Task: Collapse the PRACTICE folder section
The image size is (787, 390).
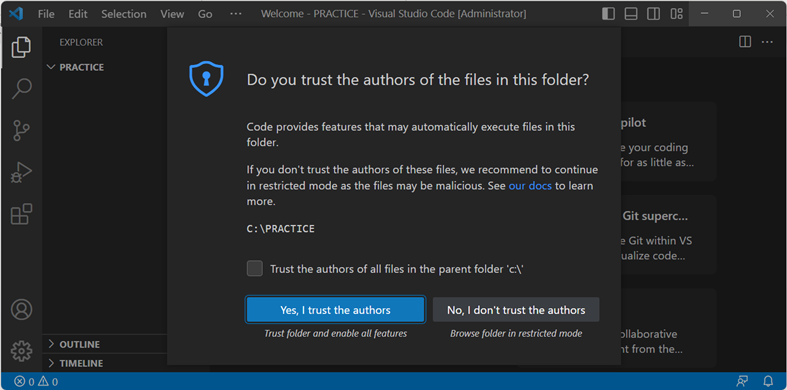Action: pyautogui.click(x=75, y=67)
